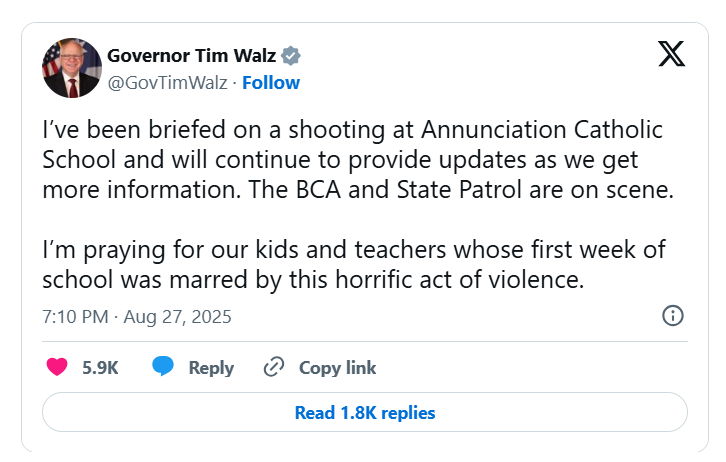726x462 pixels.
Task: Click the reply speech bubble icon
Action: tap(163, 367)
